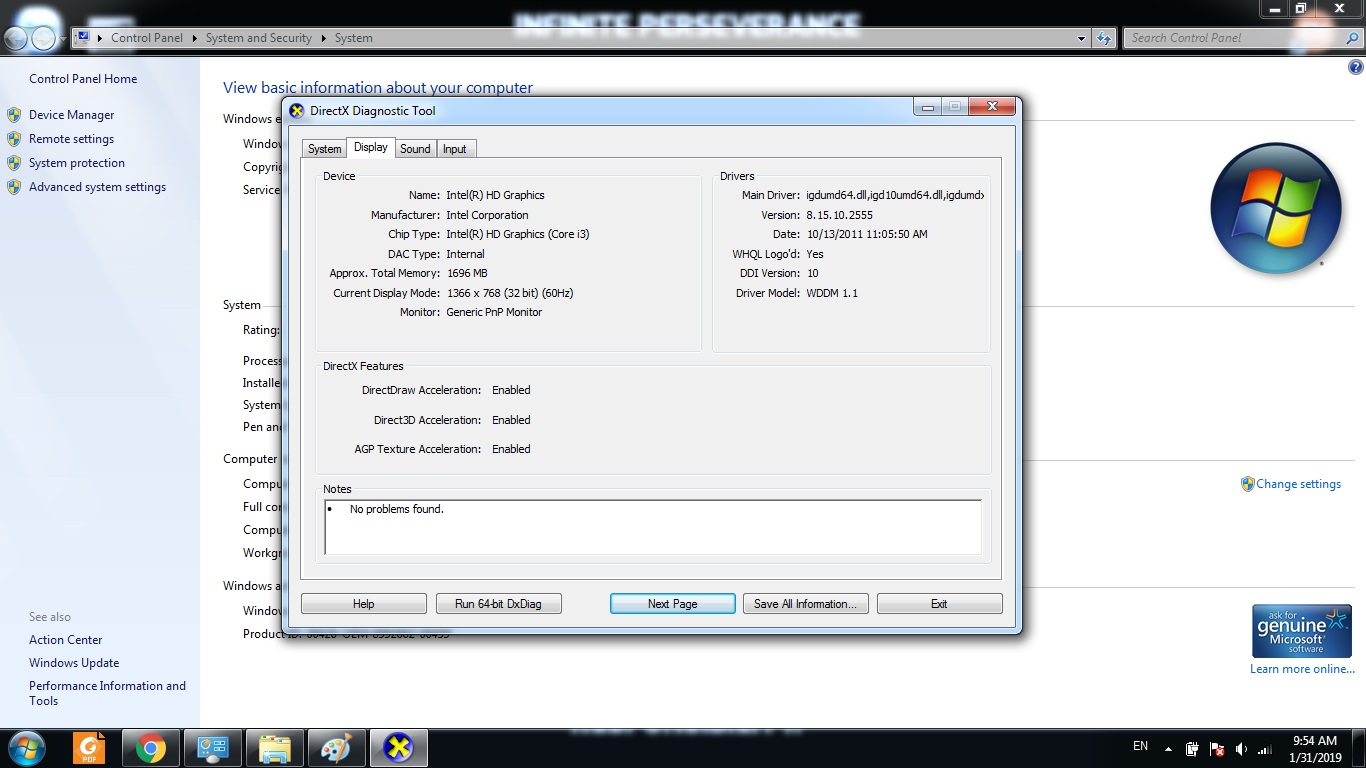Image resolution: width=1366 pixels, height=768 pixels.
Task: Open recent pages dropdown beside navigation arrows
Action: tap(64, 39)
